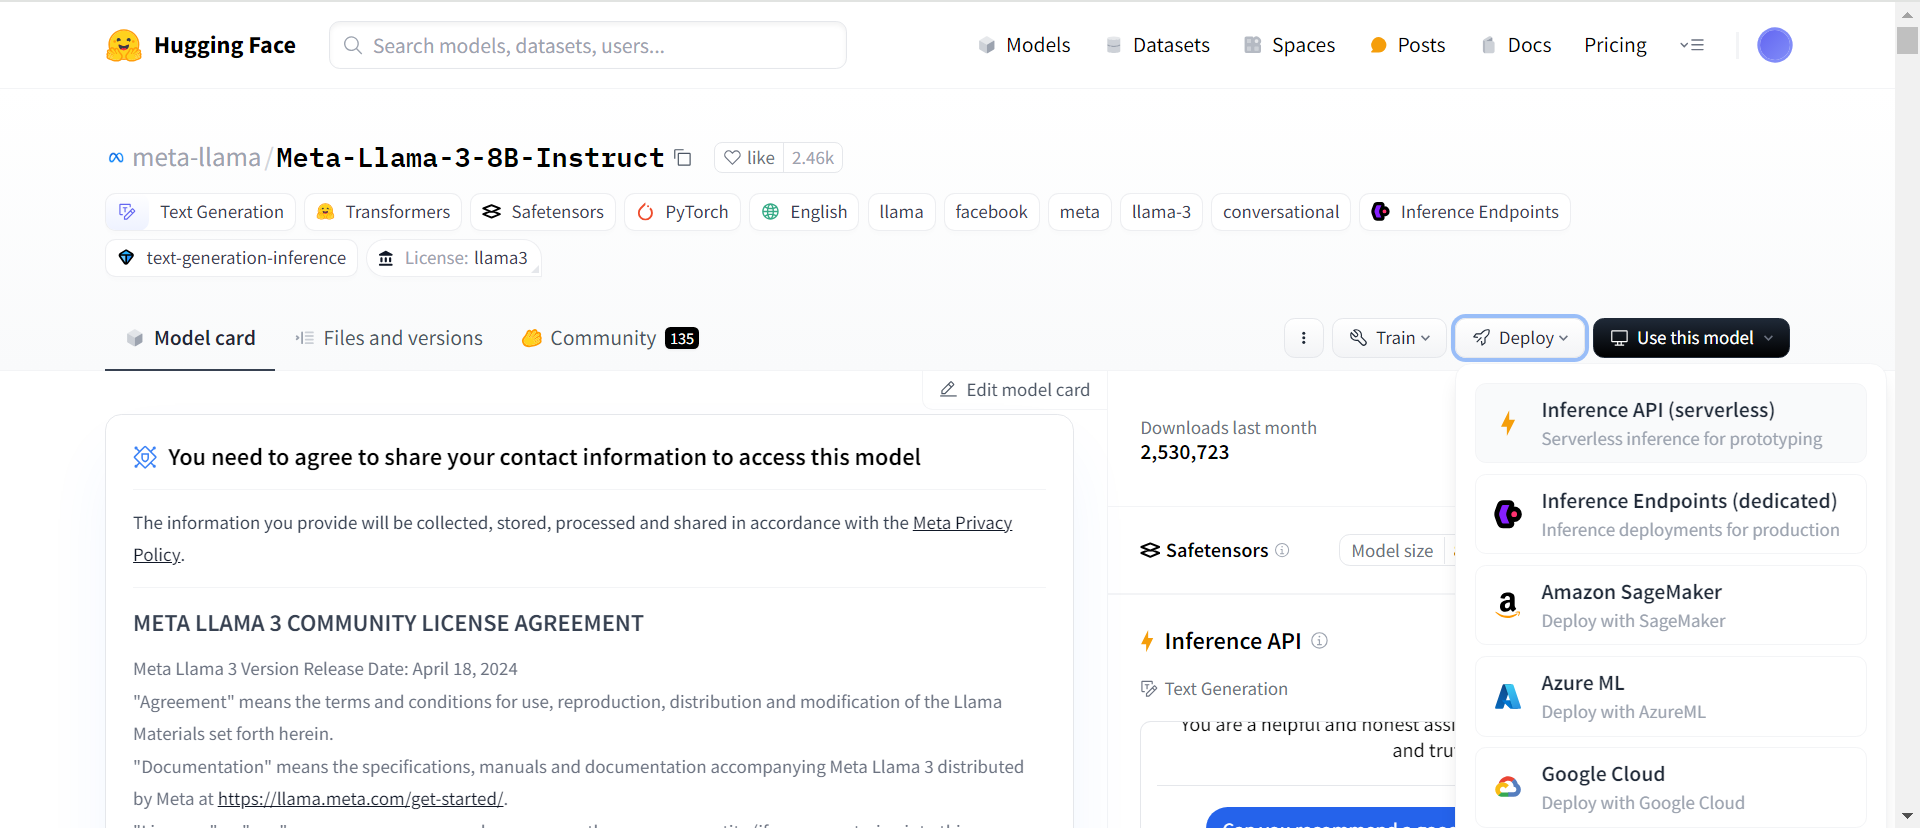Click the Meta-Llama-3-8B-Instruct model title

(470, 158)
